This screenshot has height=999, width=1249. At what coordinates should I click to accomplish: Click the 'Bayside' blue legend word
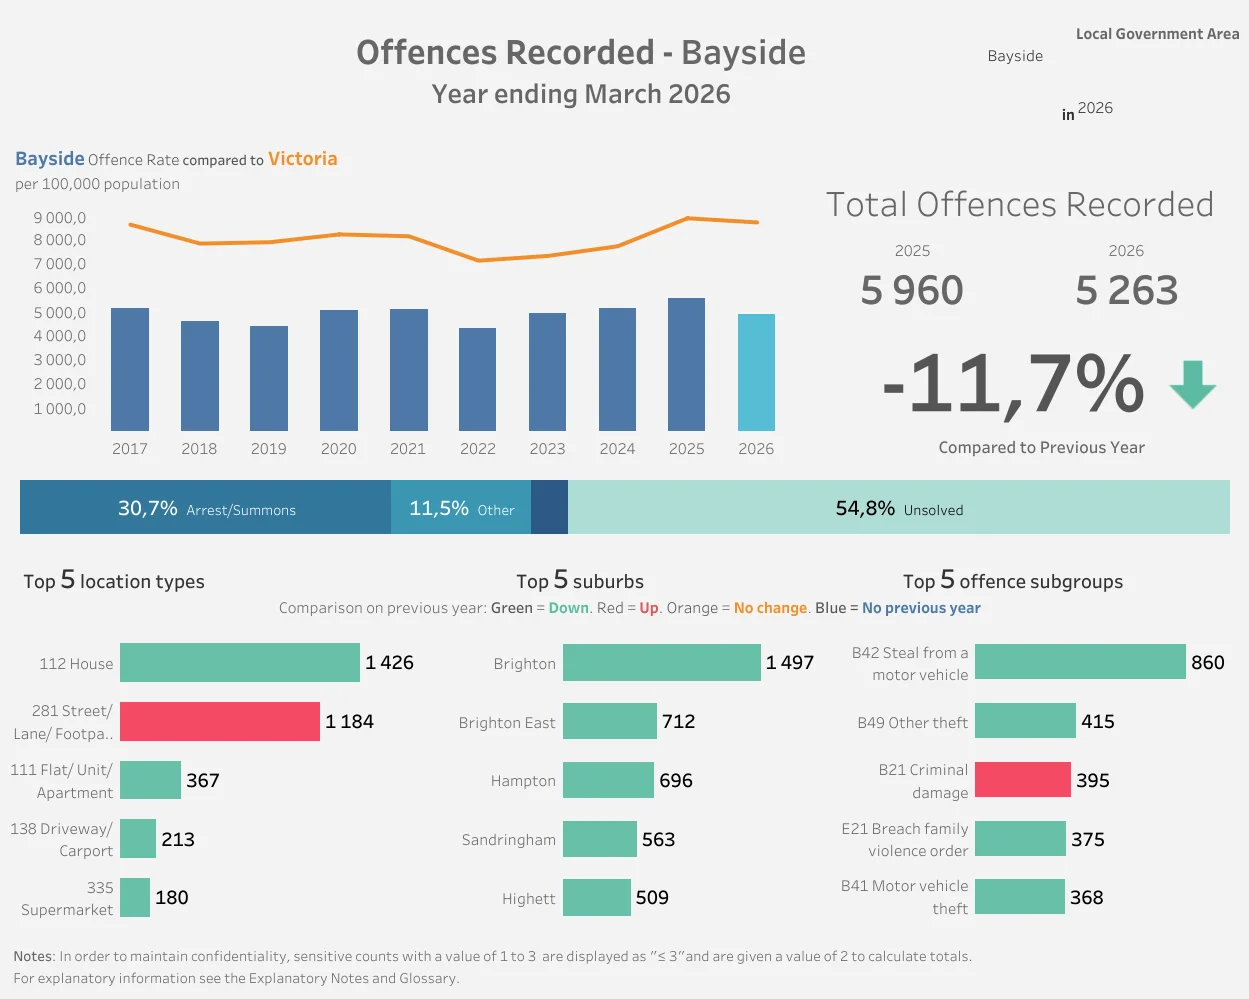[50, 158]
